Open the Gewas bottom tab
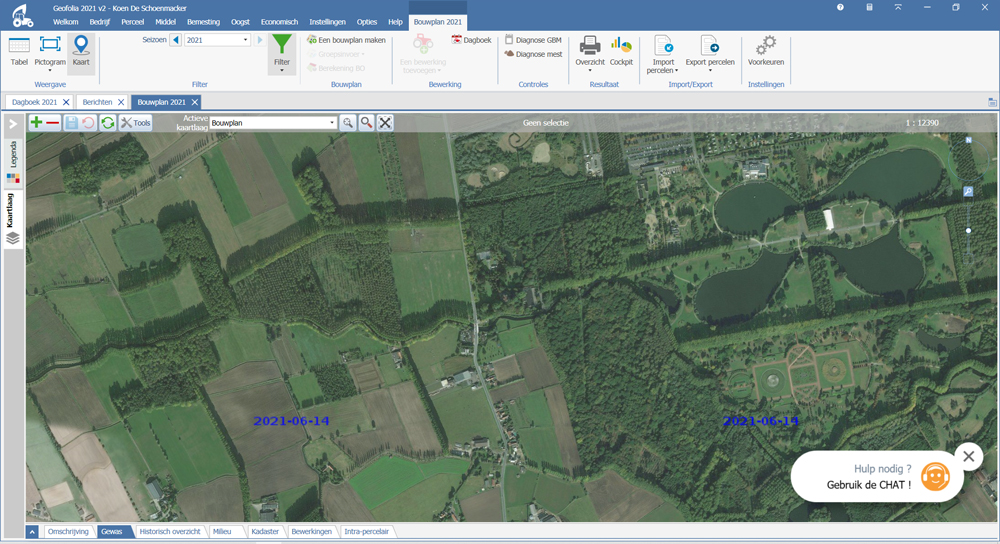Image resolution: width=1000 pixels, height=544 pixels. coord(112,531)
